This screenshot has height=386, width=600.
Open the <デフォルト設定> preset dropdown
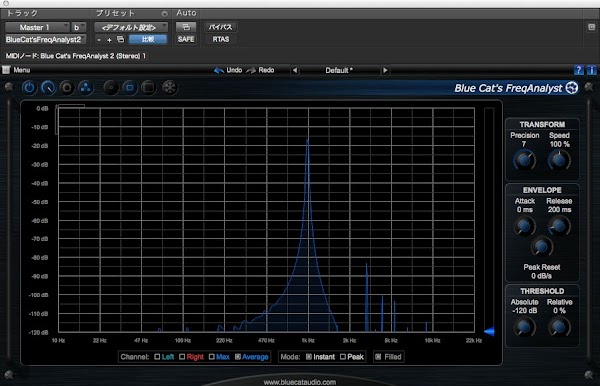[x=131, y=27]
